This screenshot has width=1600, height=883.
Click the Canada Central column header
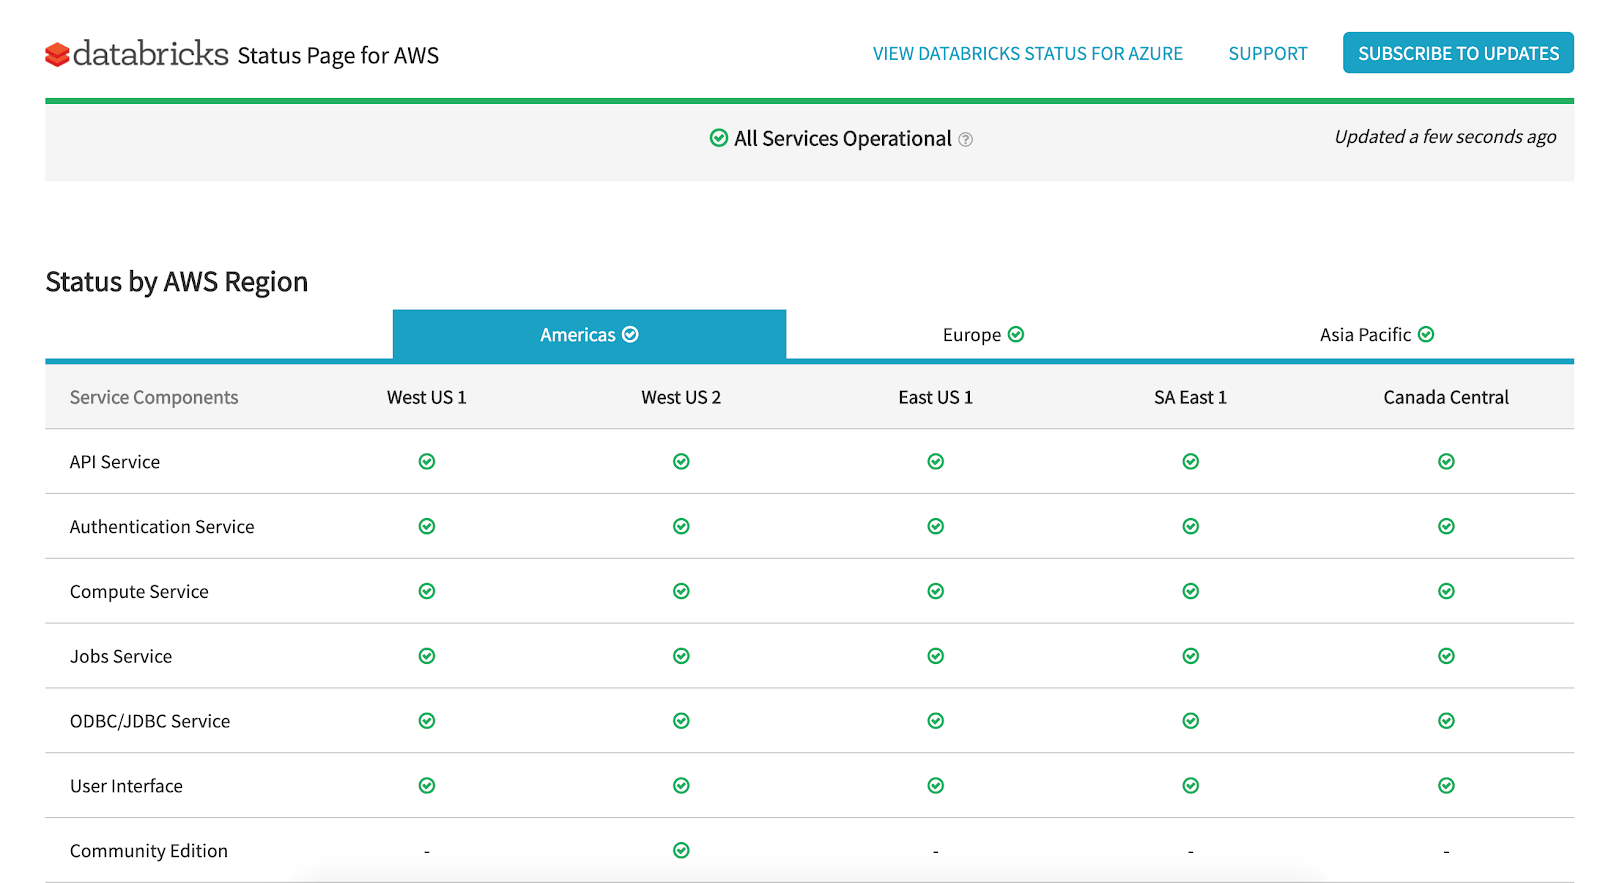coord(1445,397)
